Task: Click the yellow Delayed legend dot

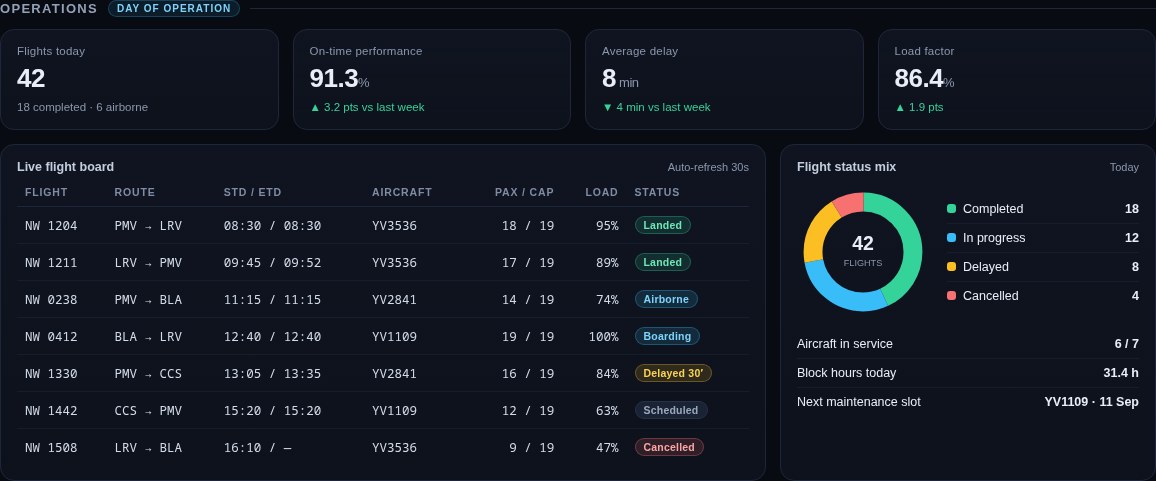Action: click(951, 266)
